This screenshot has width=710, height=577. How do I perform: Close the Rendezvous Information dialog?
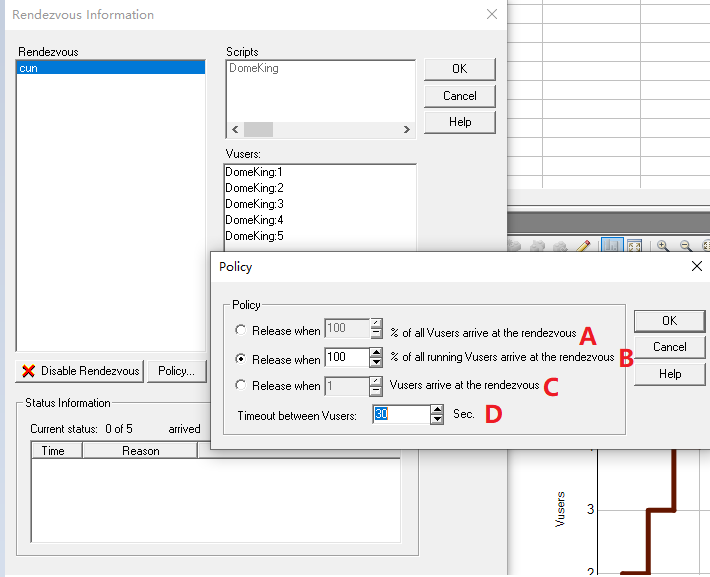[x=492, y=14]
